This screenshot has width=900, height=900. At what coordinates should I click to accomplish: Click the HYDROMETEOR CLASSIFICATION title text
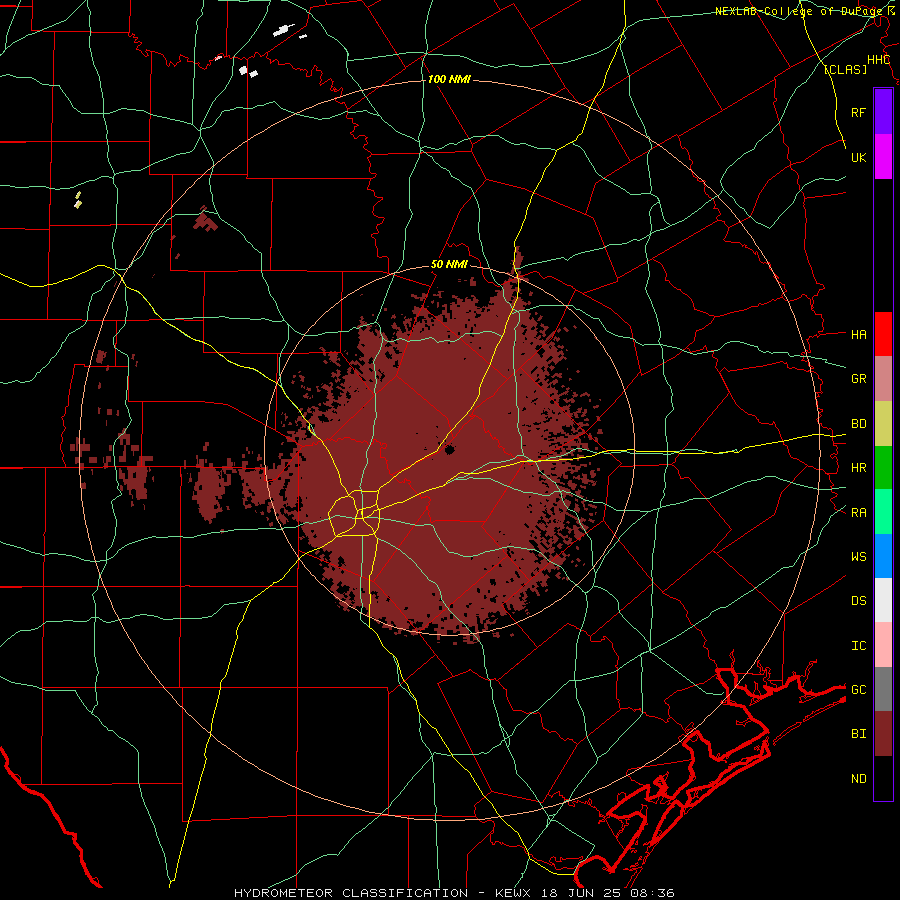point(351,893)
